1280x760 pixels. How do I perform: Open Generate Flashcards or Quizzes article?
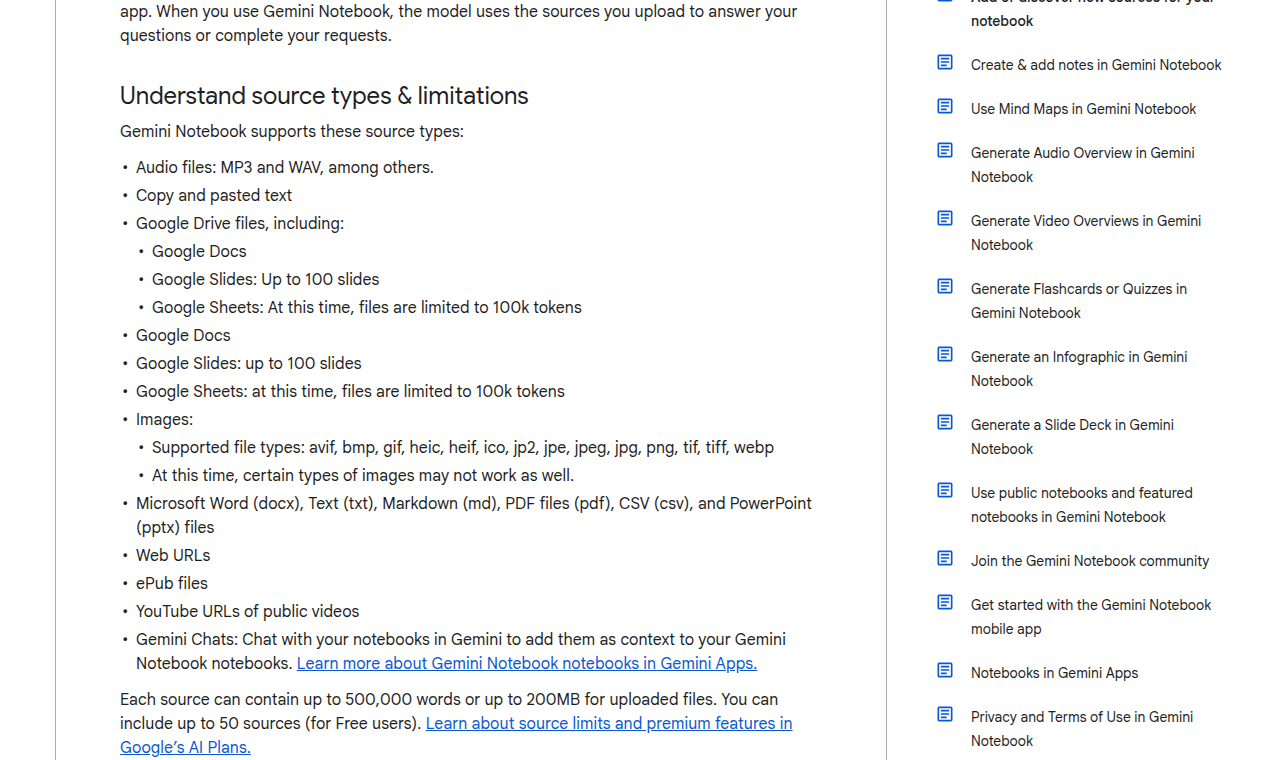tap(1079, 301)
